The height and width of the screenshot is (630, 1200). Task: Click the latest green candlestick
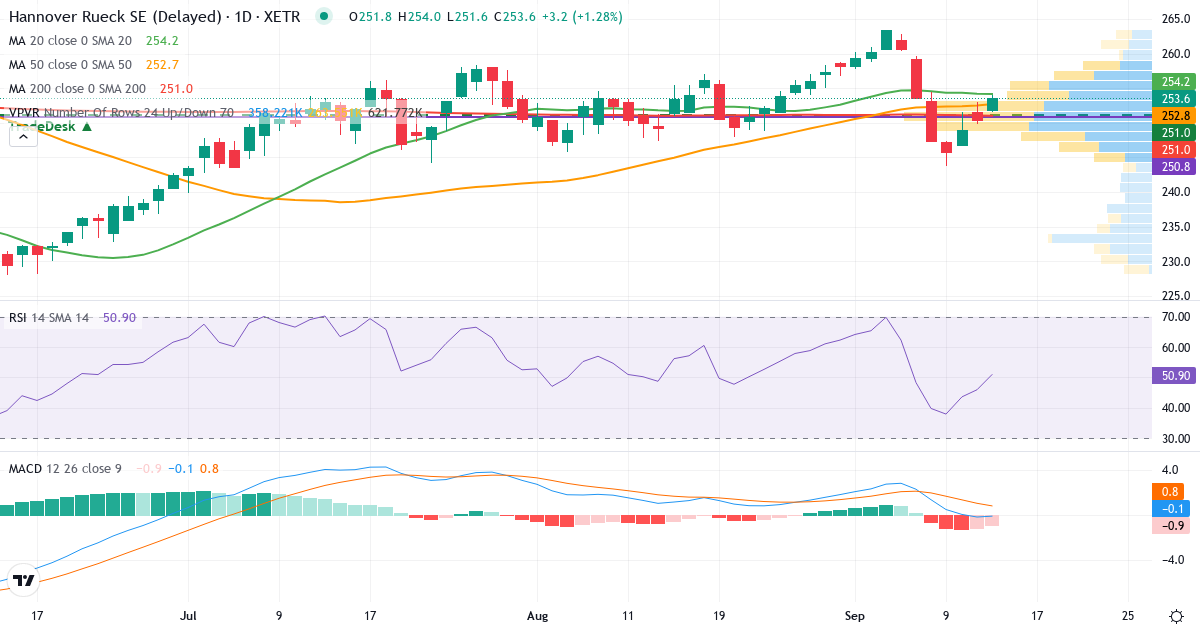click(992, 104)
